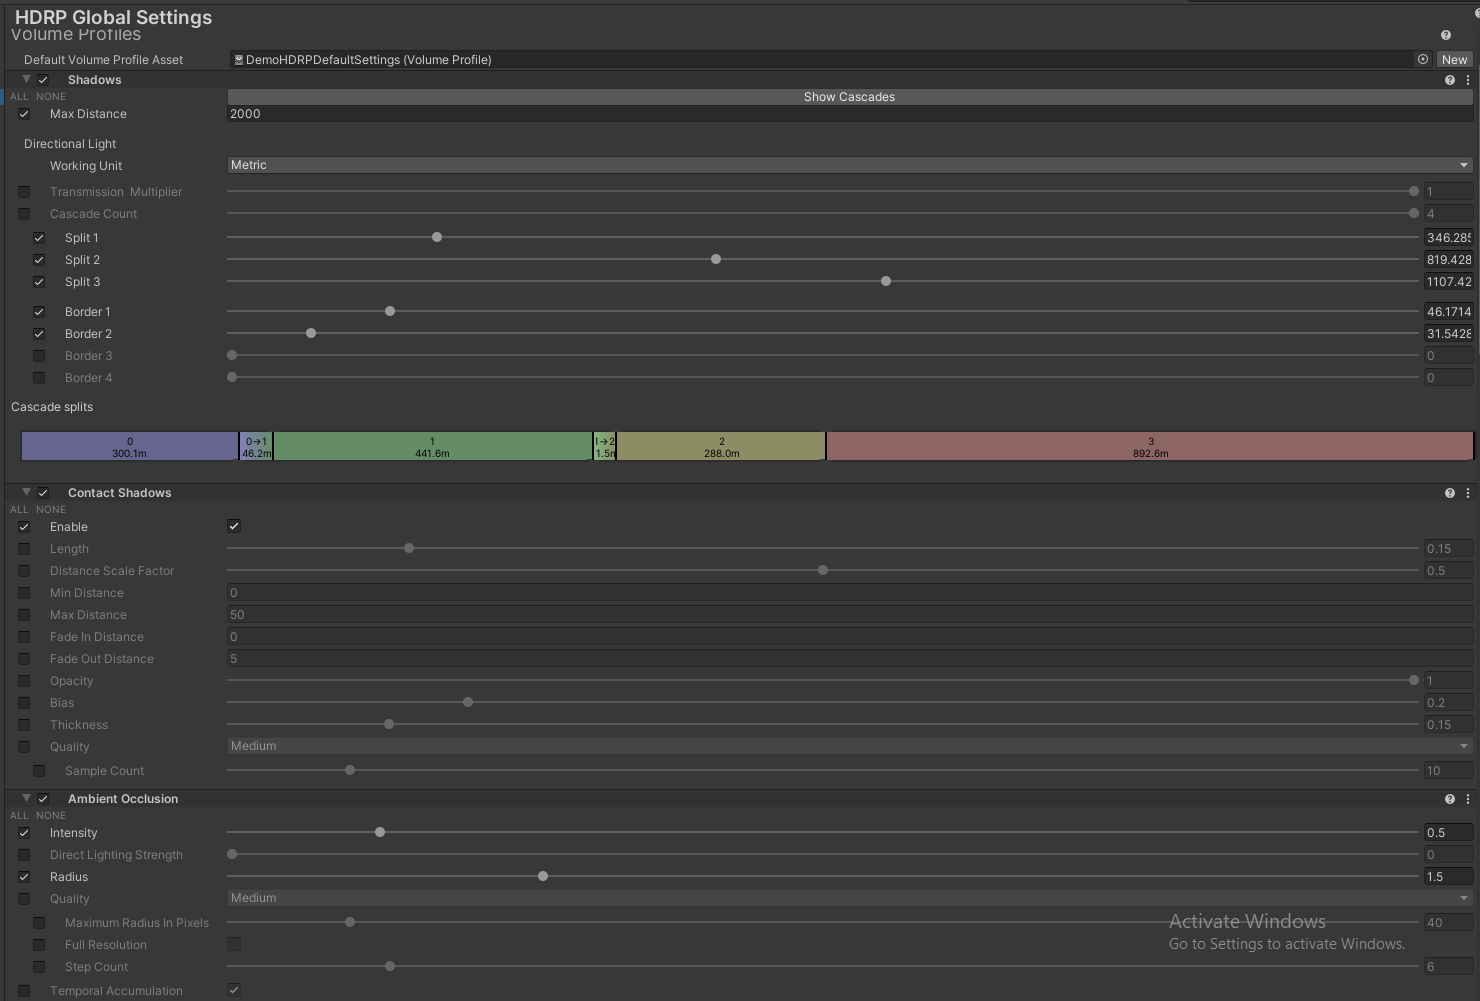Image resolution: width=1480 pixels, height=1001 pixels.
Task: Open help for HDRP Volume Profiles section
Action: tap(1445, 35)
